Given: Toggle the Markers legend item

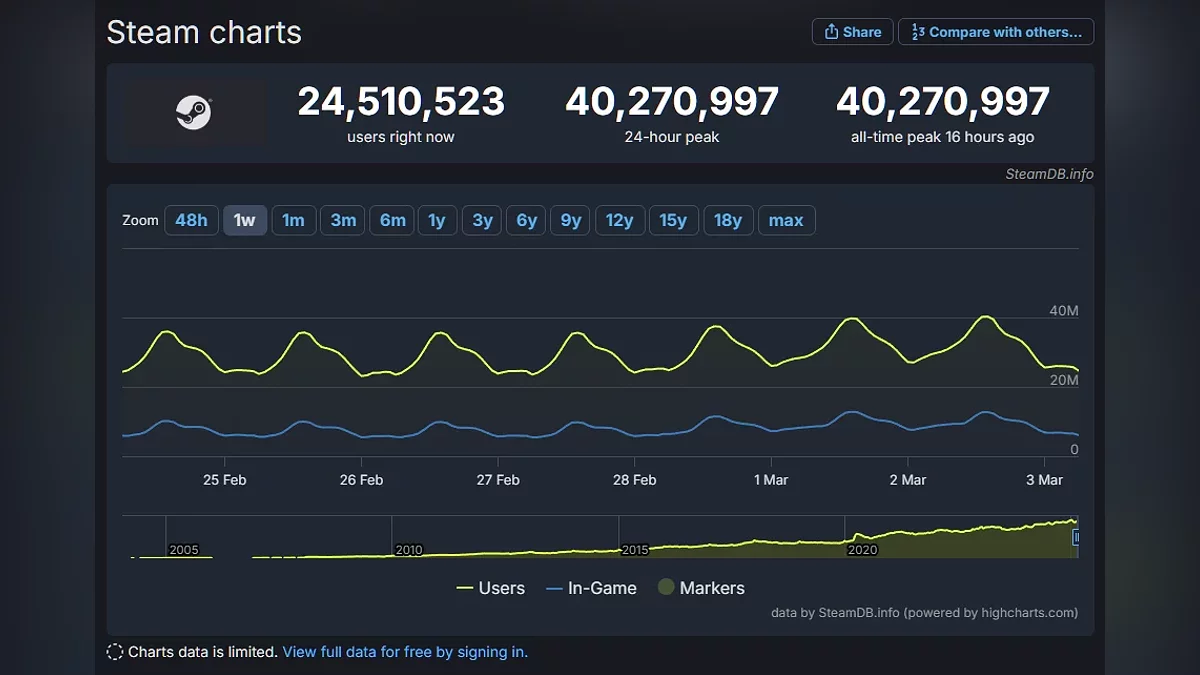Looking at the screenshot, I should point(701,588).
